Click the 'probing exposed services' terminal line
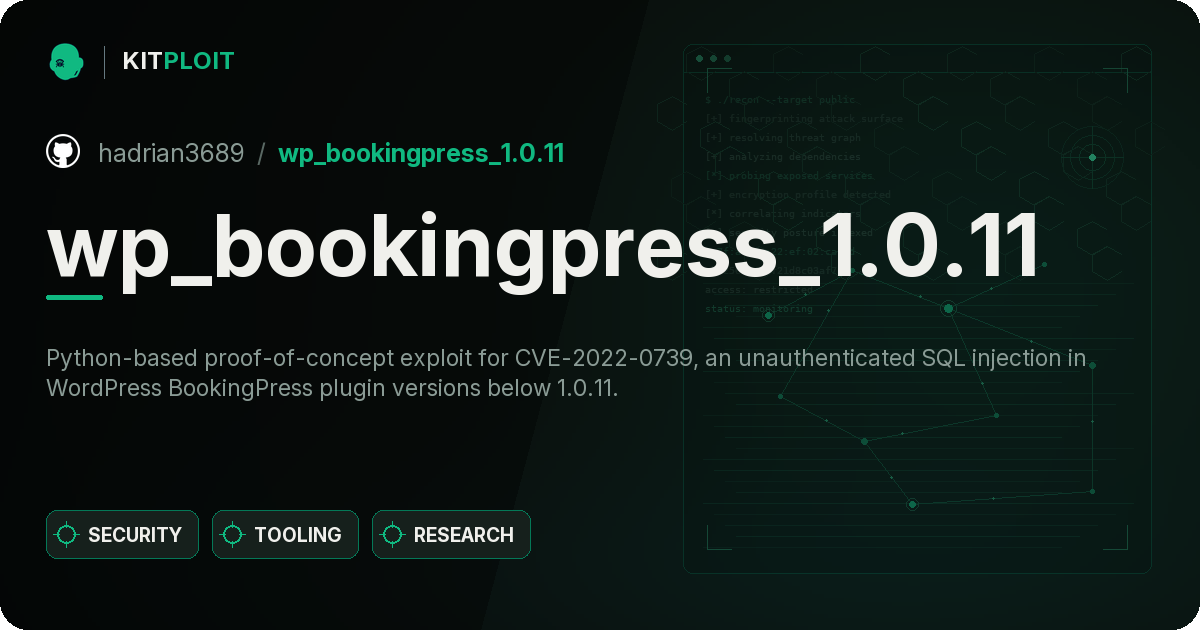The image size is (1200, 630). click(x=789, y=176)
